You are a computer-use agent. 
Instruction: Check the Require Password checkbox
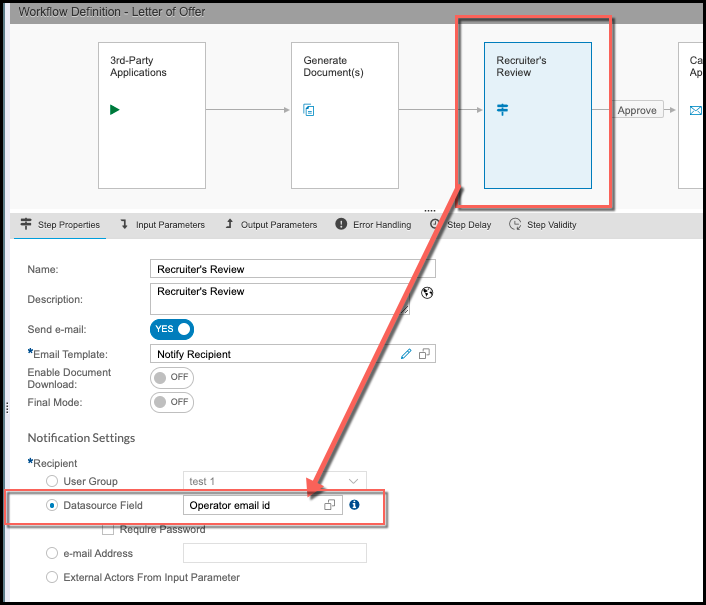coord(108,529)
